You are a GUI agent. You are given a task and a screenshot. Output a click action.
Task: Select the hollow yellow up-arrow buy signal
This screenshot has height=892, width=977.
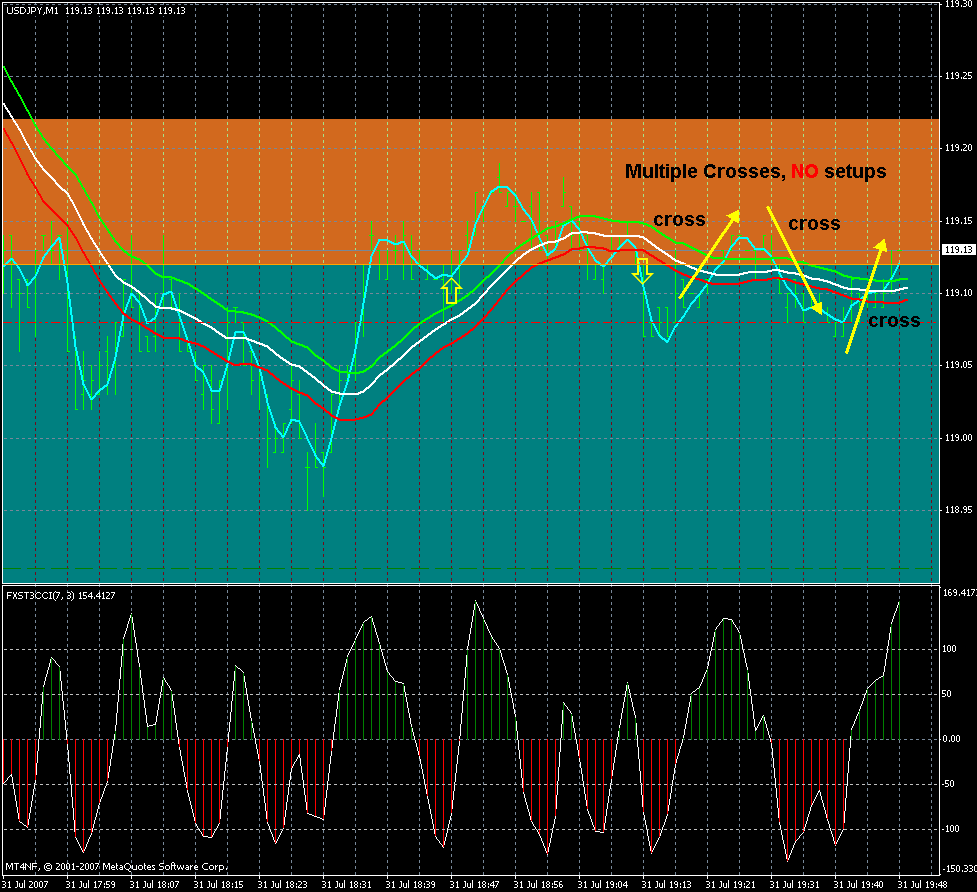pos(451,291)
